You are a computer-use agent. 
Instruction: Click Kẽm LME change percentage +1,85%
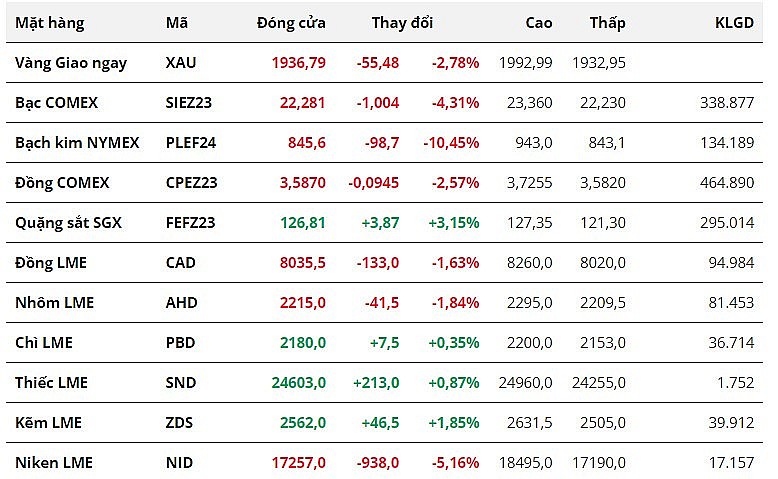455,423
